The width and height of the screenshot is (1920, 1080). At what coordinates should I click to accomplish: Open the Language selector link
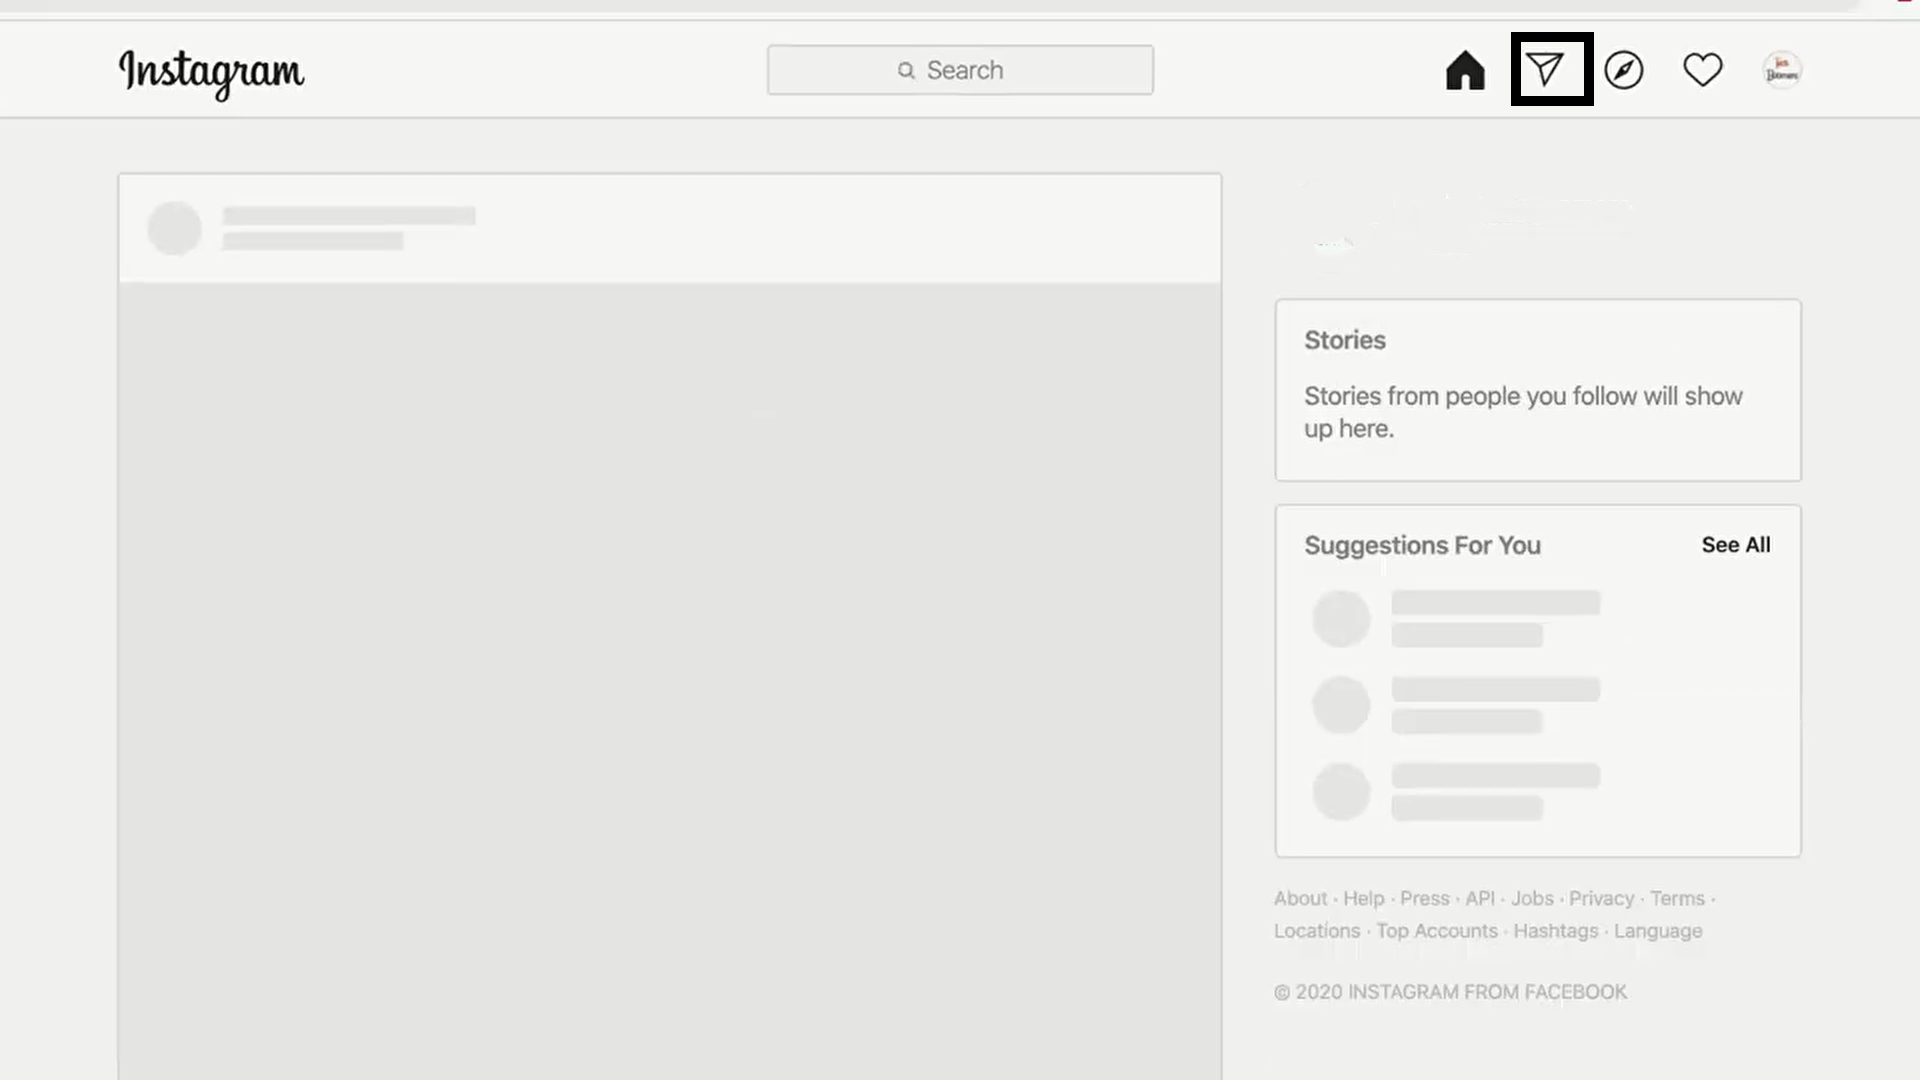point(1657,930)
